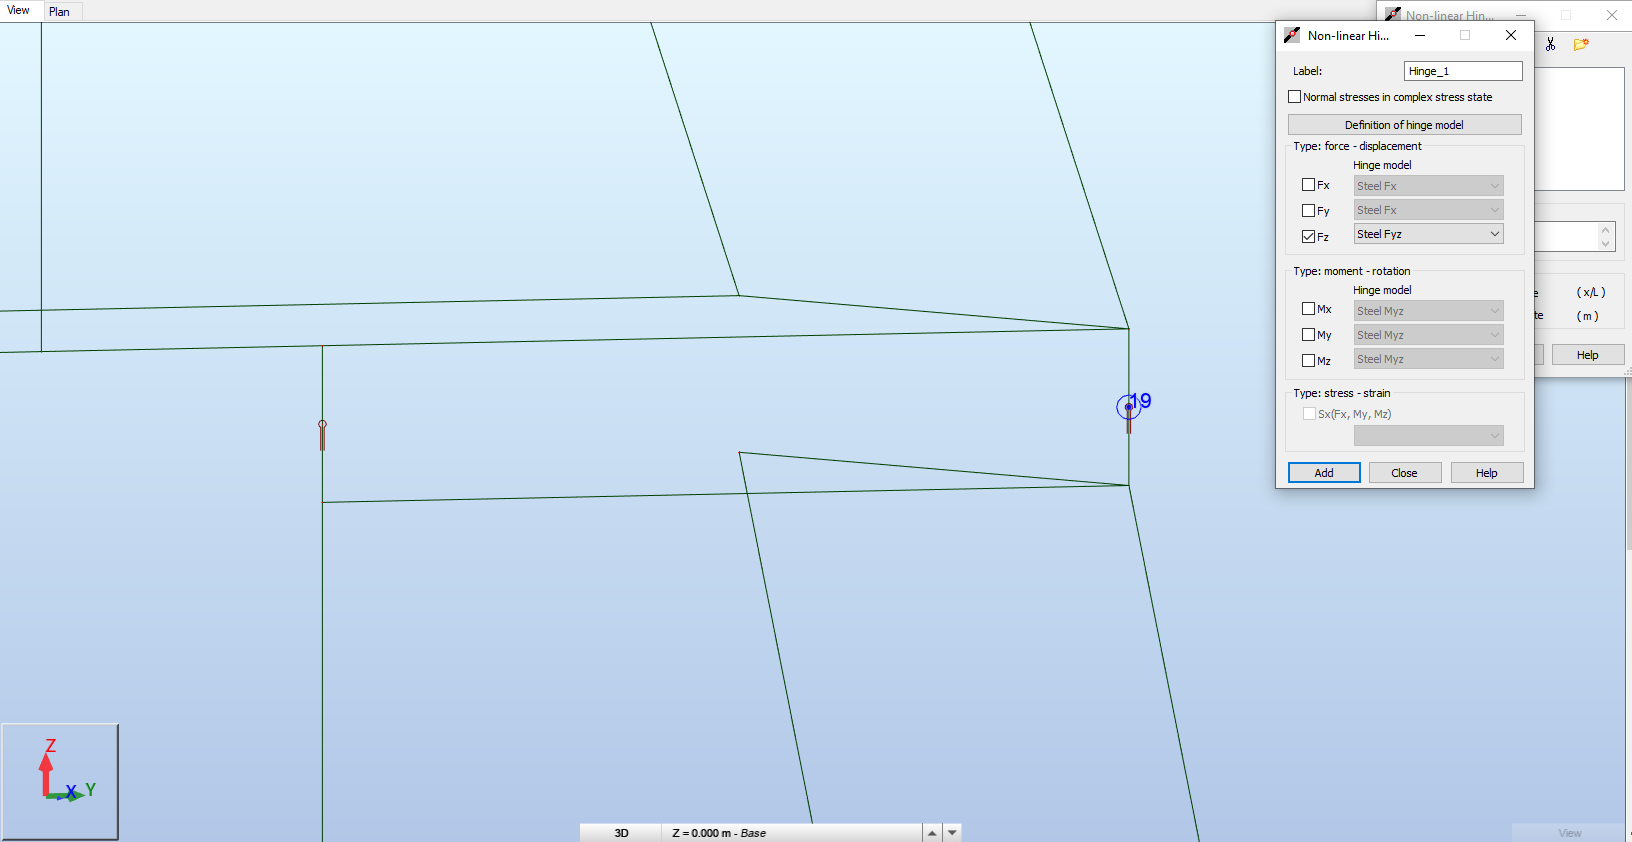Viewport: 1632px width, 842px height.
Task: Click Help in the hinge definition dialog
Action: pyautogui.click(x=1486, y=473)
